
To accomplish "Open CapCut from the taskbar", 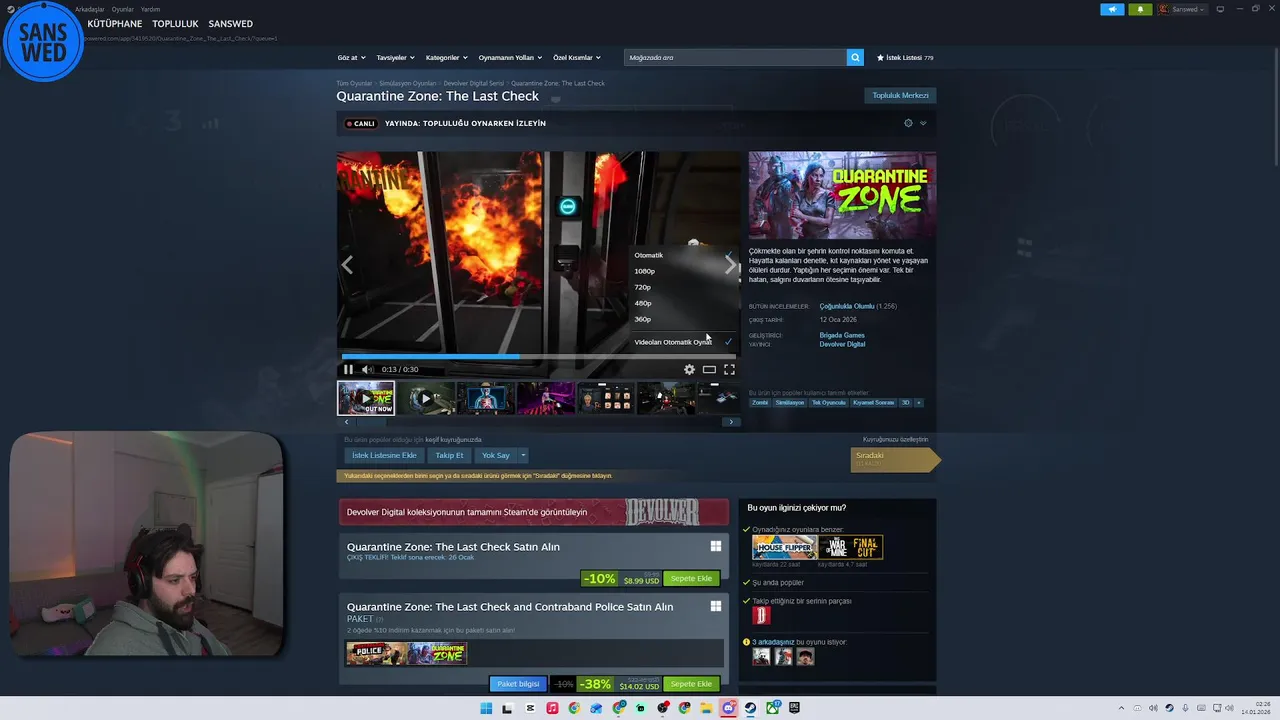I will [x=530, y=708].
